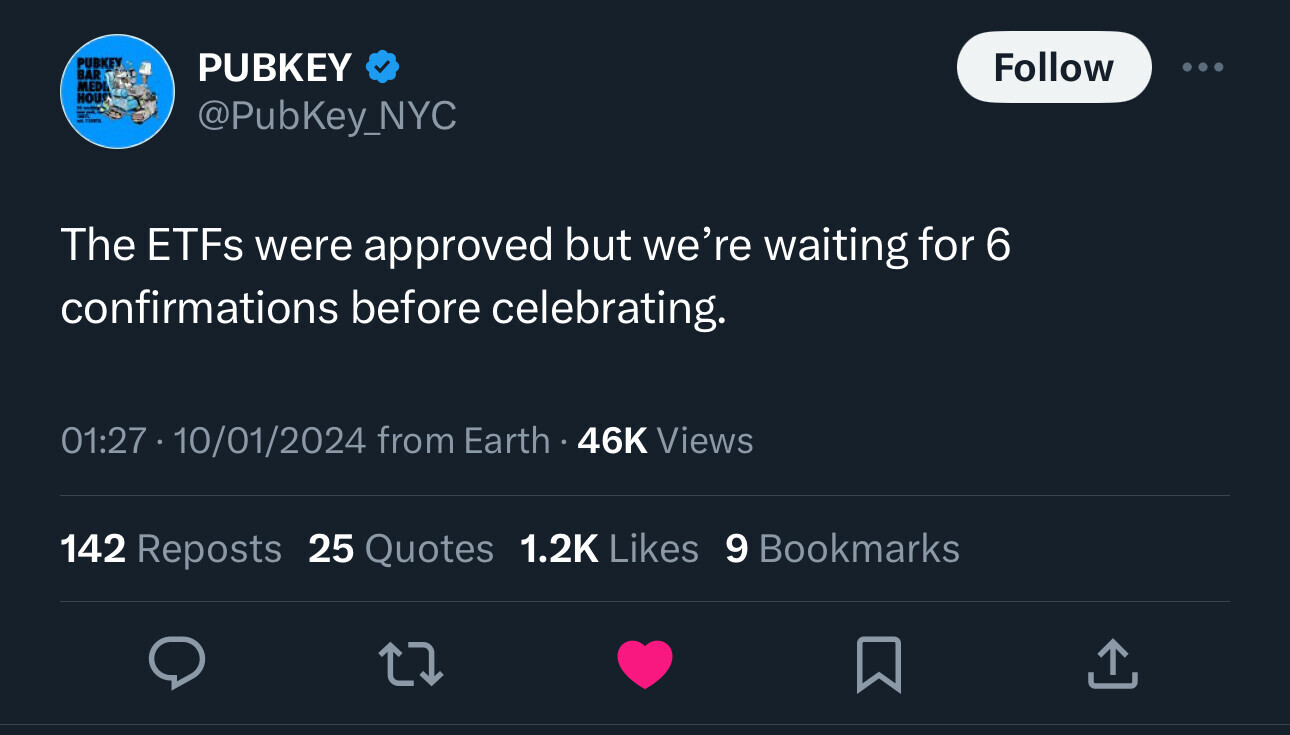The image size is (1290, 735).
Task: Visit the @PubKey_NYC handle link
Action: (x=327, y=117)
